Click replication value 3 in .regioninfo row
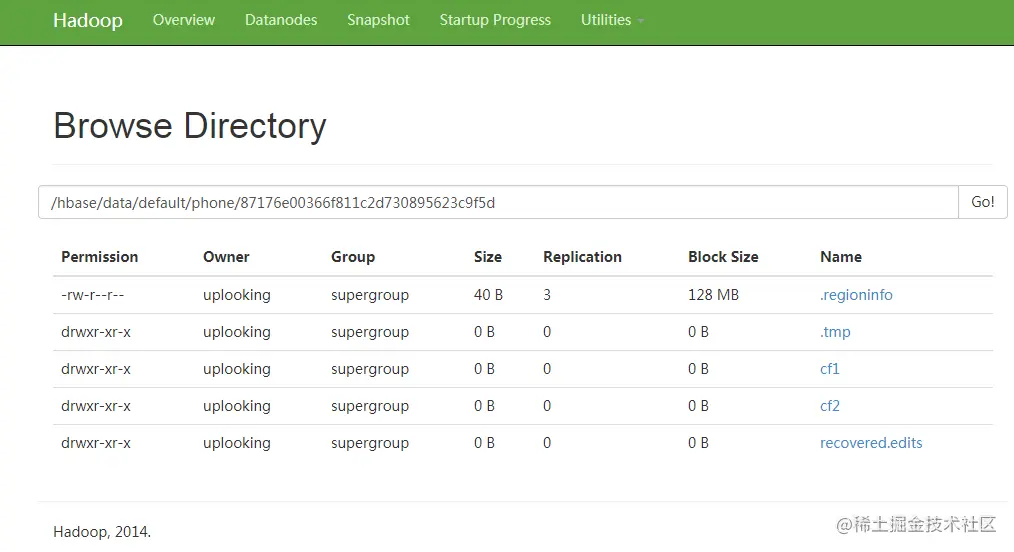Image resolution: width=1014 pixels, height=552 pixels. (547, 295)
